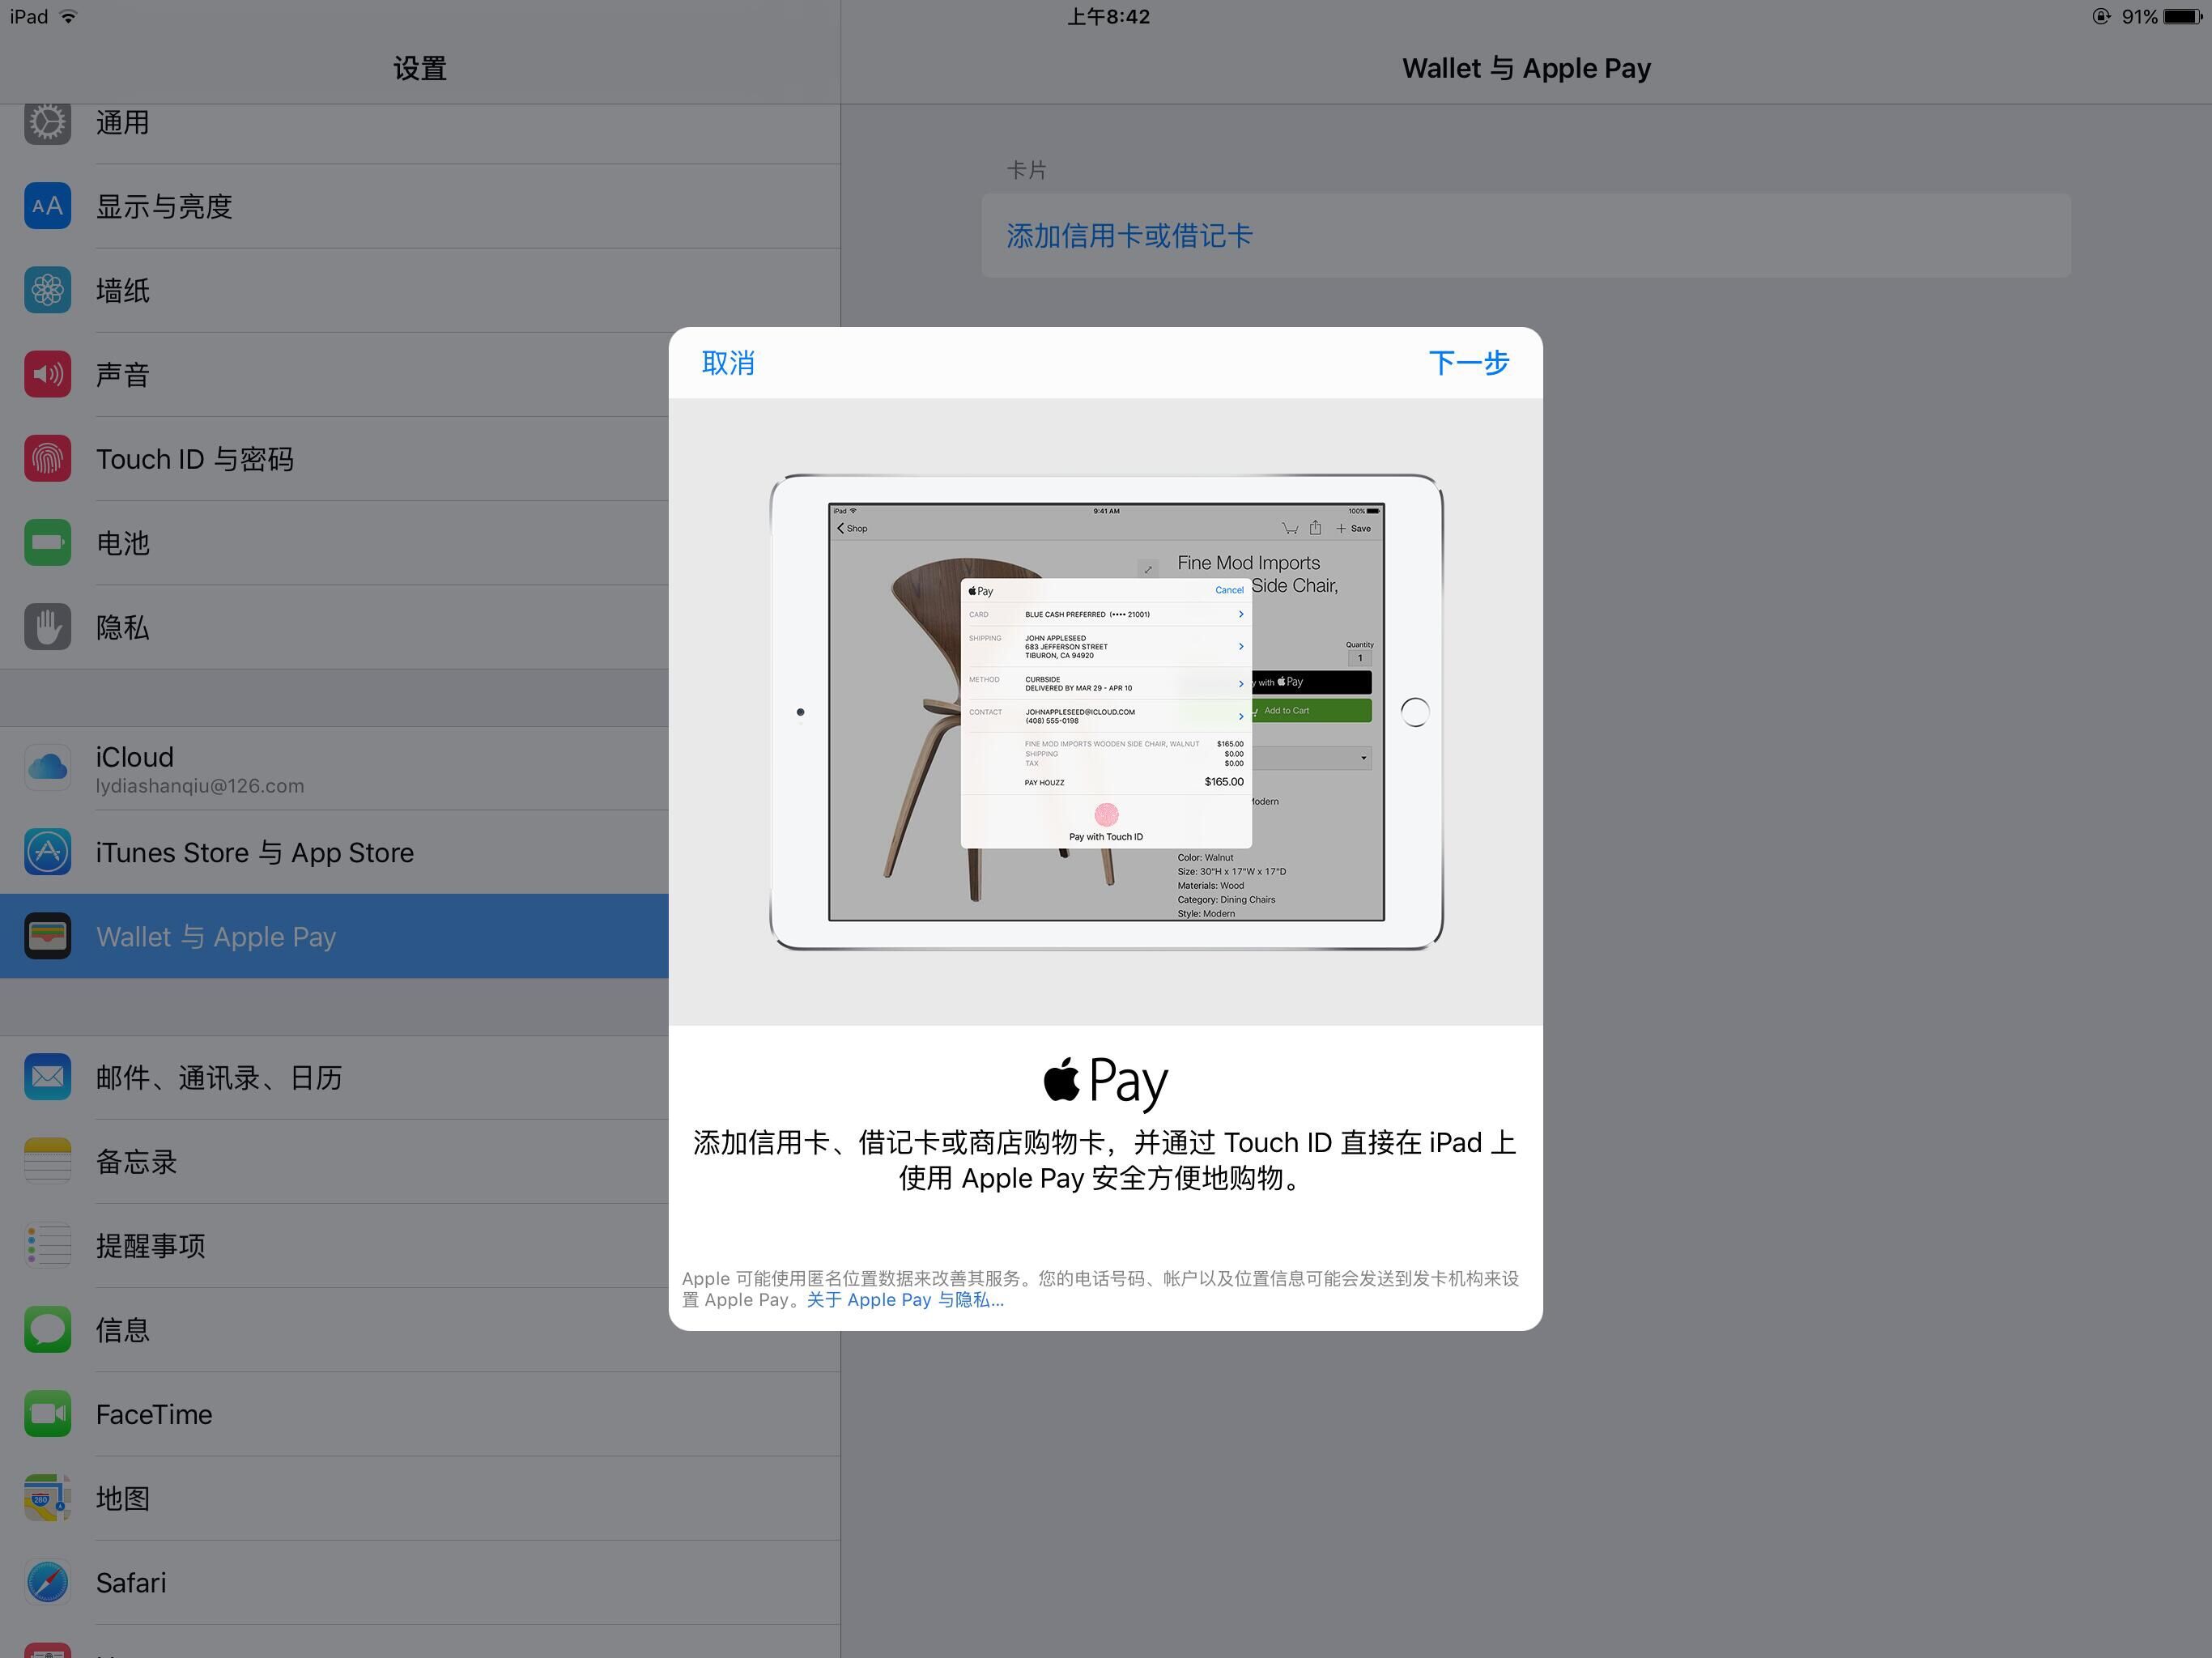Image resolution: width=2212 pixels, height=1658 pixels.
Task: Tap 取消 to cancel the dialog
Action: 728,363
